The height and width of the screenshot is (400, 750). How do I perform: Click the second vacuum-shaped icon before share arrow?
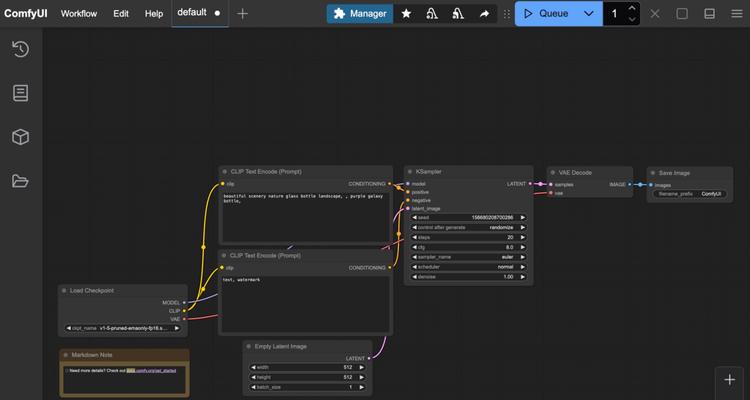458,14
